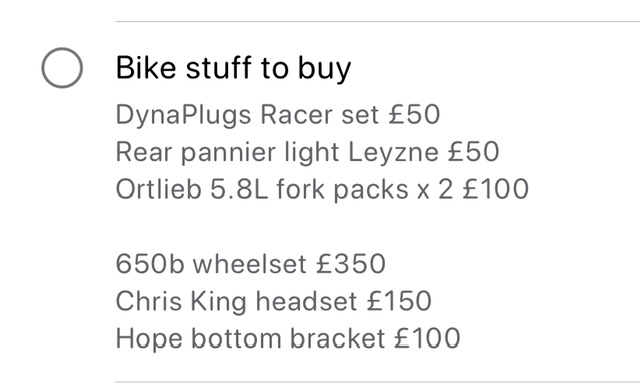Click the £50 price after Leyzne
The width and height of the screenshot is (640, 387).
pos(473,152)
